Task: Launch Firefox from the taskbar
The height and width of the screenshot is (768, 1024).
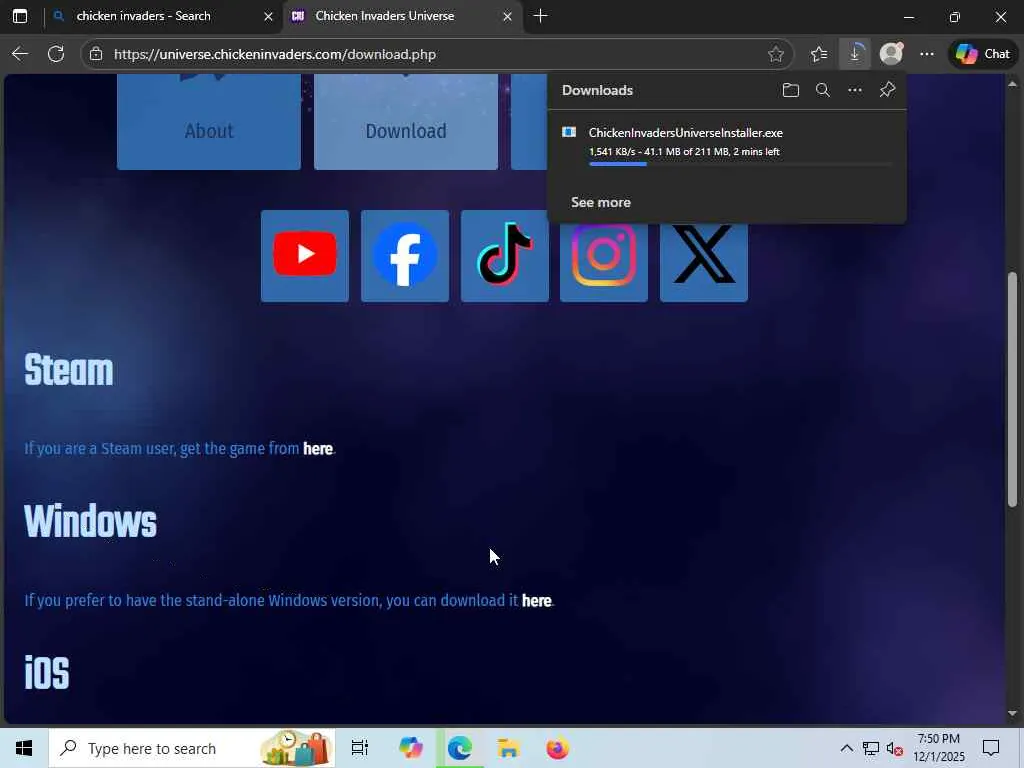Action: 557,748
